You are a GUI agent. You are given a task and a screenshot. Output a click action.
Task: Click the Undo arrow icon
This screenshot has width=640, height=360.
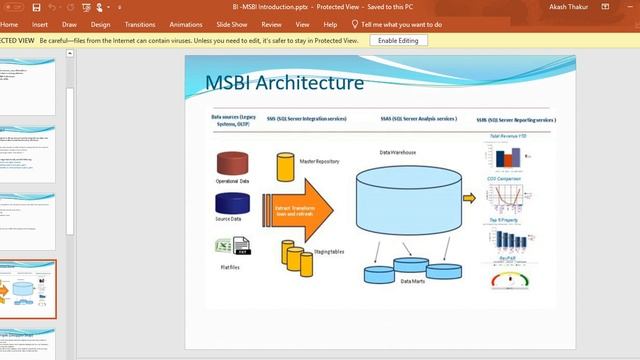click(x=52, y=7)
